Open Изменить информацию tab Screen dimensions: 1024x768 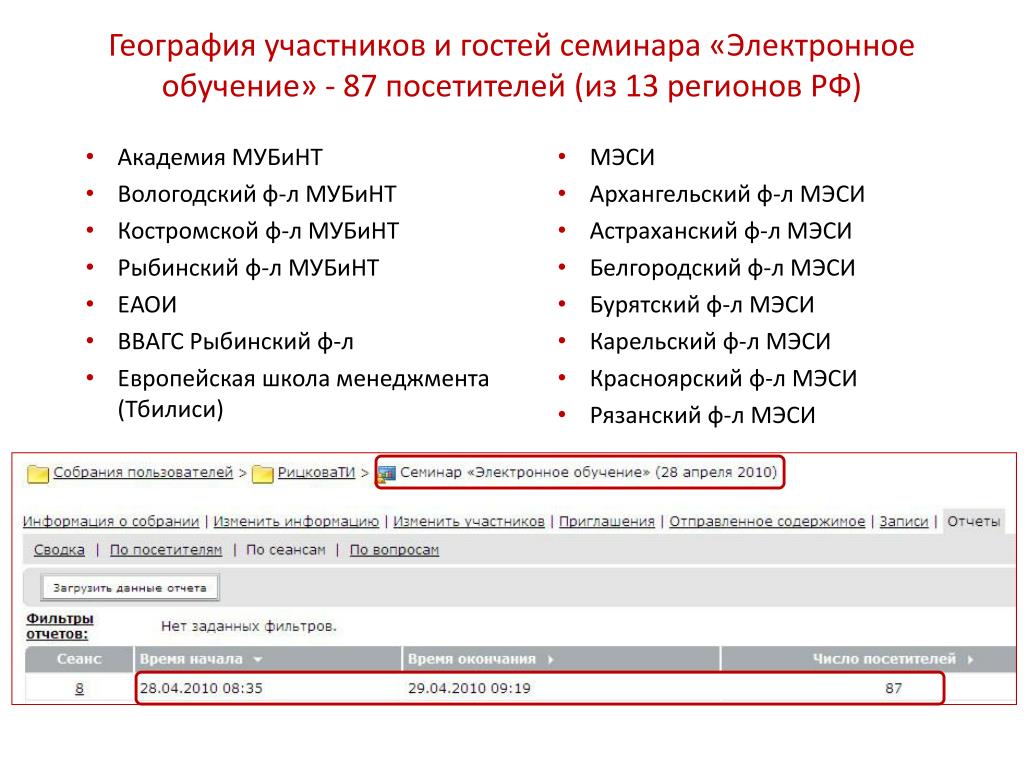click(296, 521)
